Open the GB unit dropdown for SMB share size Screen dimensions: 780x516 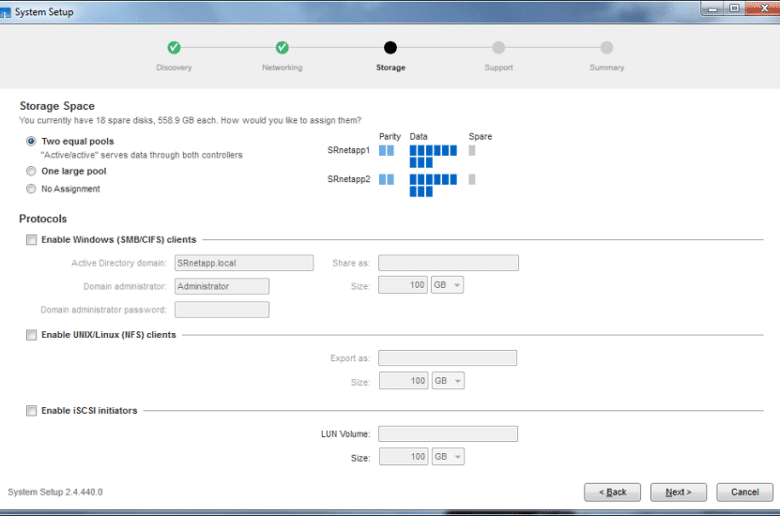tap(447, 285)
